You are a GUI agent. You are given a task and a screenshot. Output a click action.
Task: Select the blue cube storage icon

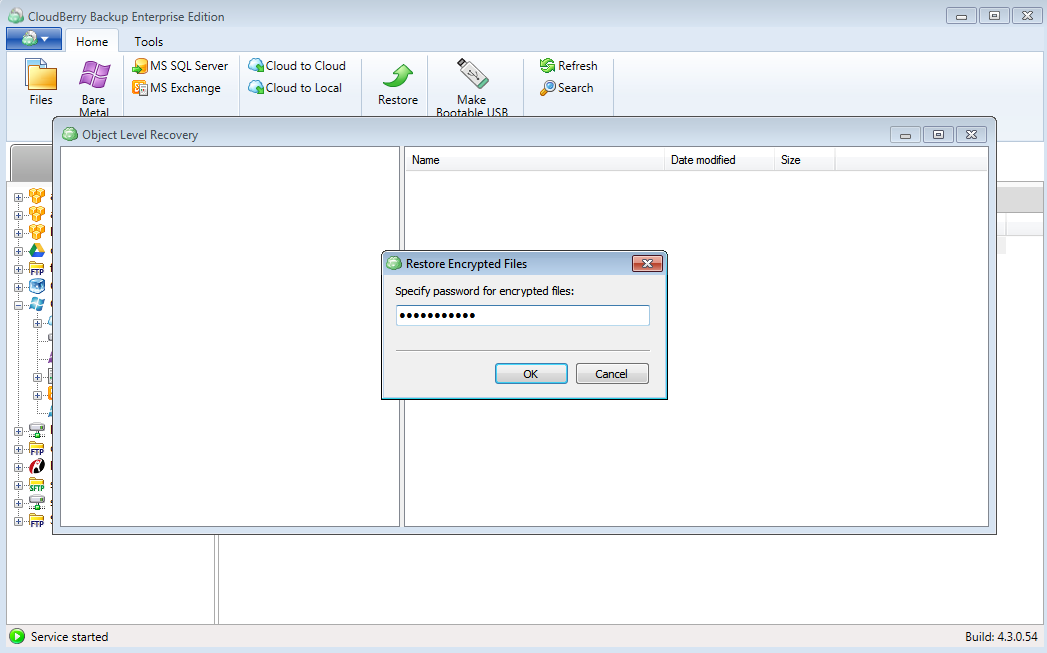coord(37,286)
